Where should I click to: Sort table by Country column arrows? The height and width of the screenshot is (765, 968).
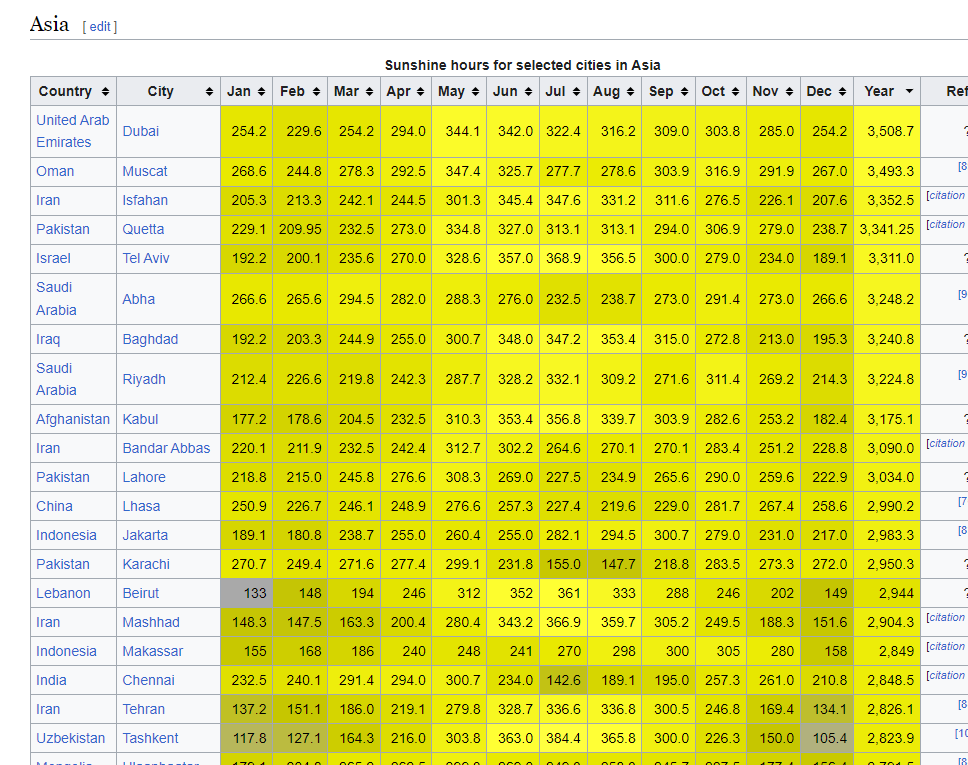(106, 91)
